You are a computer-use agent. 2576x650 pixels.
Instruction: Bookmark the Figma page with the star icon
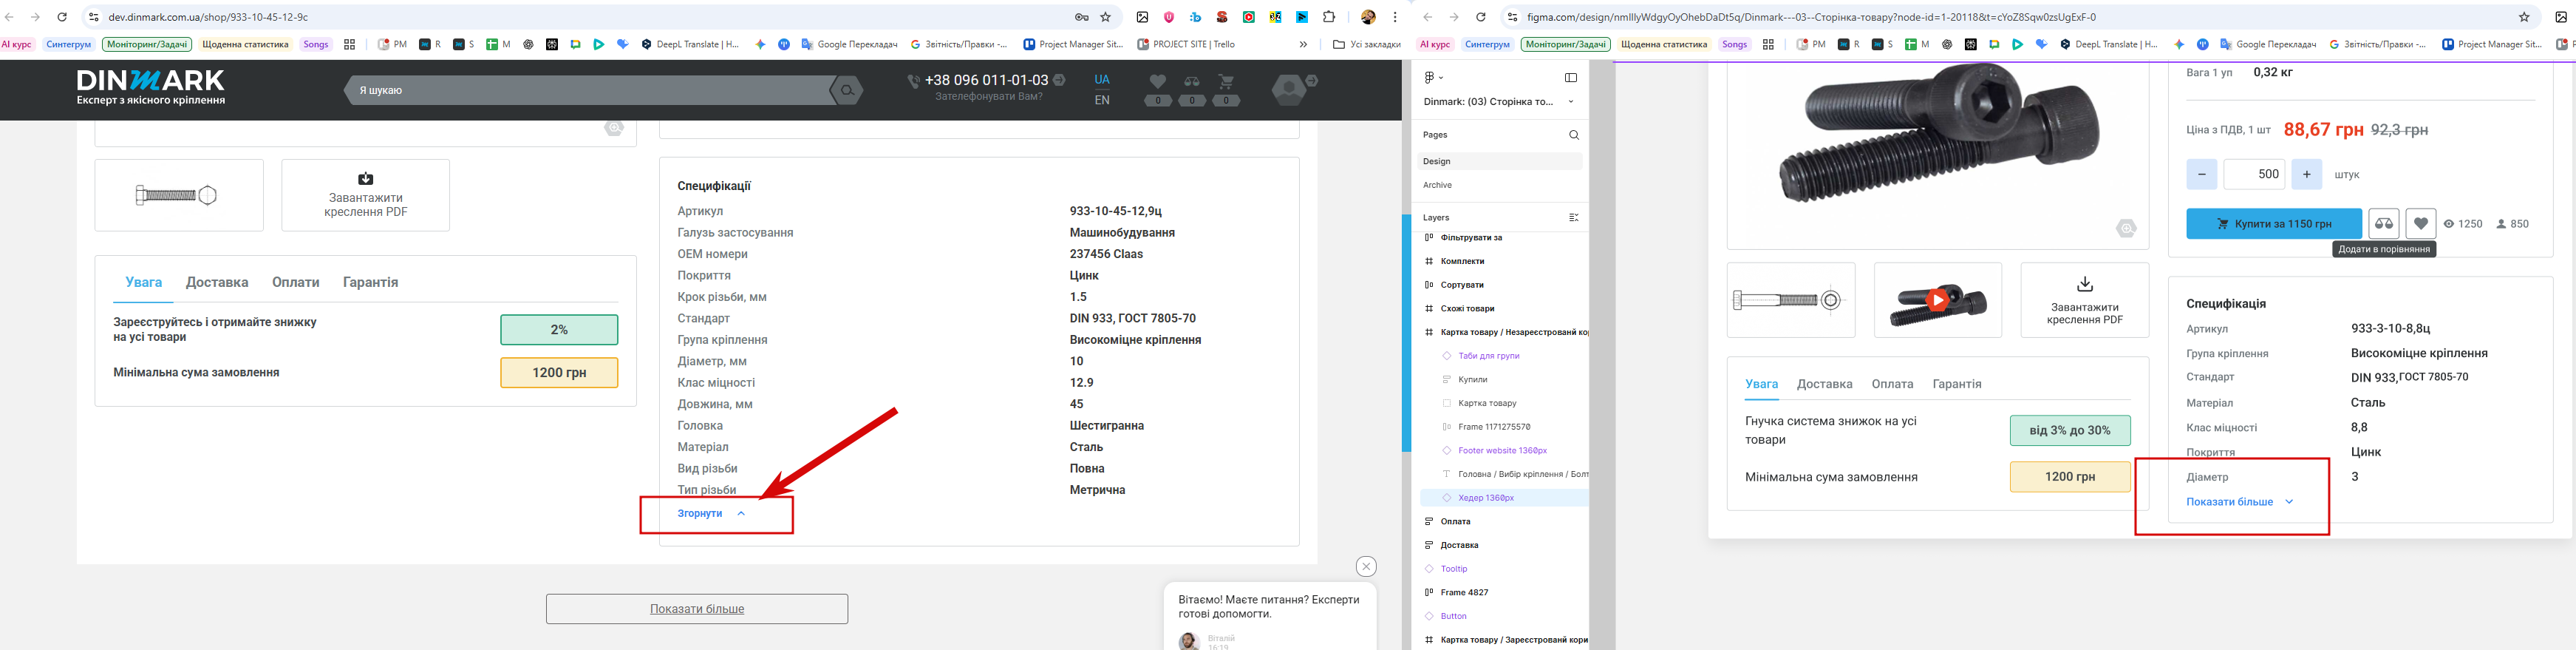coord(2524,17)
